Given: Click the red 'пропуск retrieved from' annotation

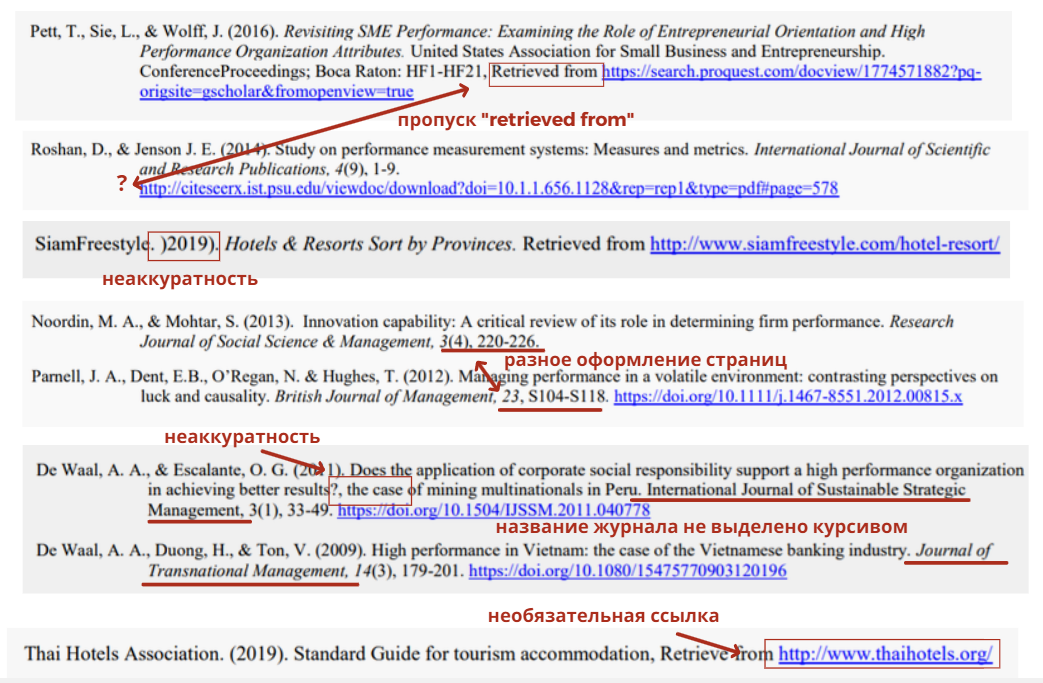Looking at the screenshot, I should coord(516,120).
